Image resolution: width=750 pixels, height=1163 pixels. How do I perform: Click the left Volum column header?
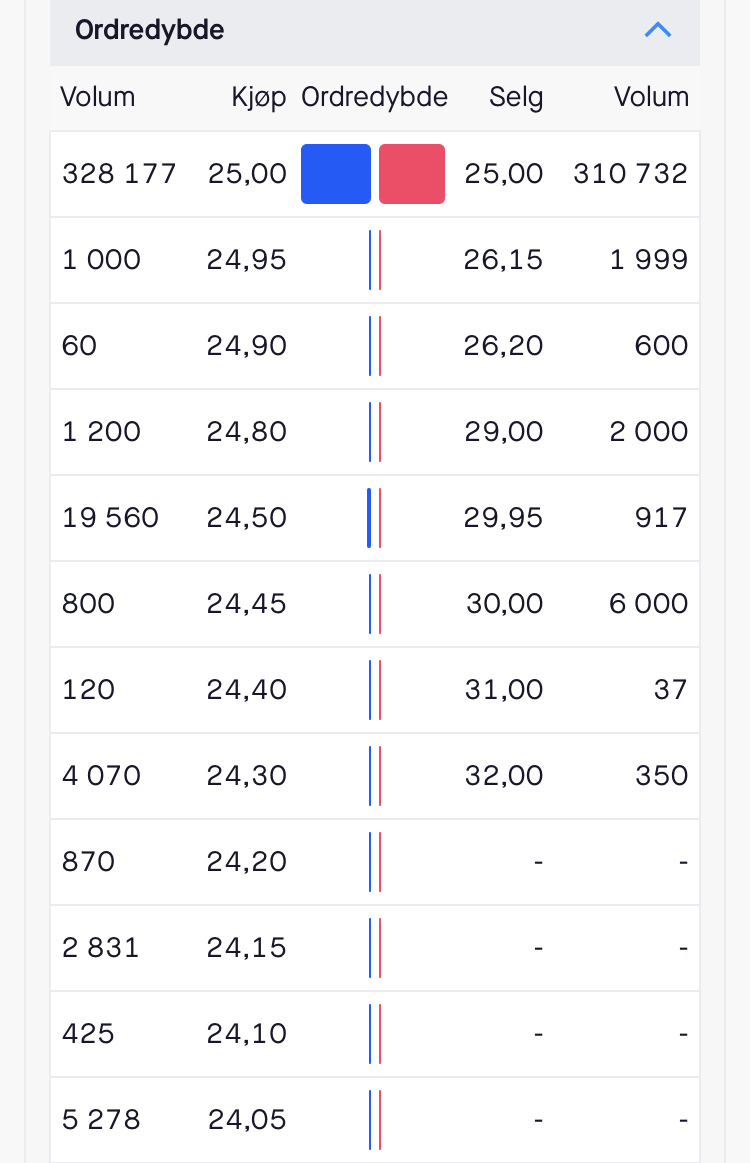click(98, 97)
